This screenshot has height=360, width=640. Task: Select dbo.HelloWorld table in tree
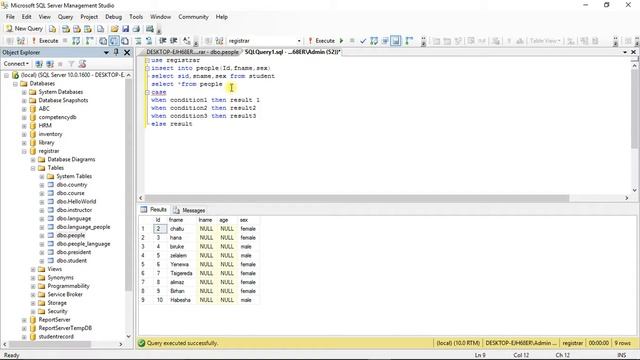(76, 202)
